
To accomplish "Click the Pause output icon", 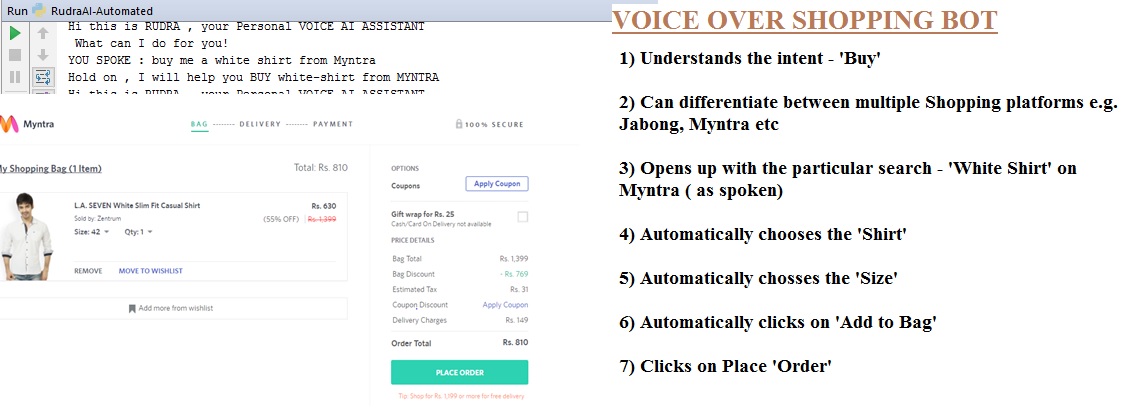I will pyautogui.click(x=15, y=77).
